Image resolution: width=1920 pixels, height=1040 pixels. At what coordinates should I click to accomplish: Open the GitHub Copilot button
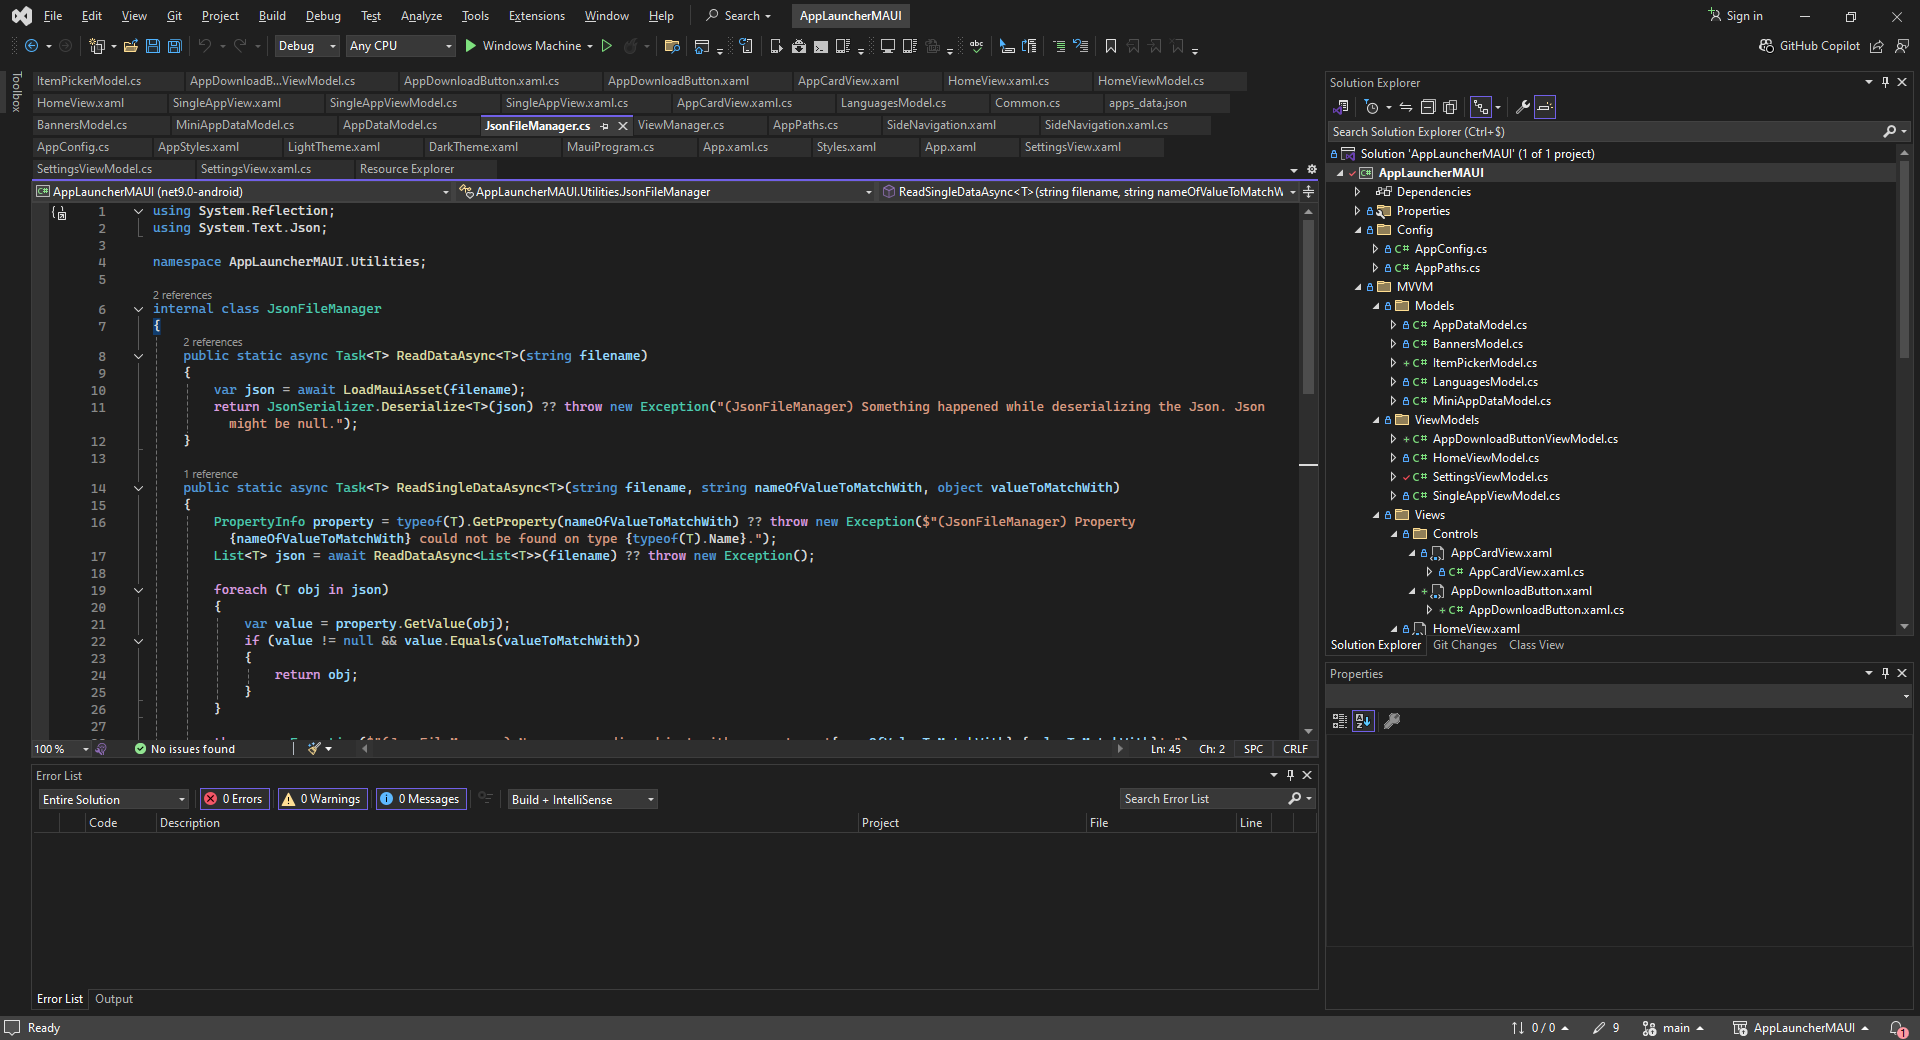(x=1809, y=46)
